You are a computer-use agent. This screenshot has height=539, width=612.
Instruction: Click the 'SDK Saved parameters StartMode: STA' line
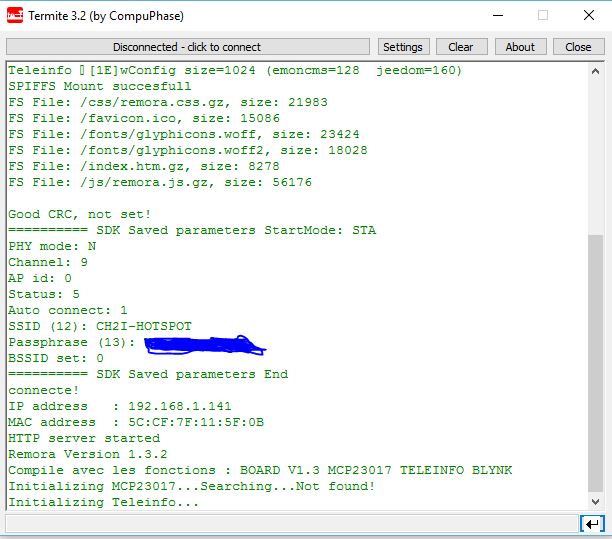click(192, 230)
